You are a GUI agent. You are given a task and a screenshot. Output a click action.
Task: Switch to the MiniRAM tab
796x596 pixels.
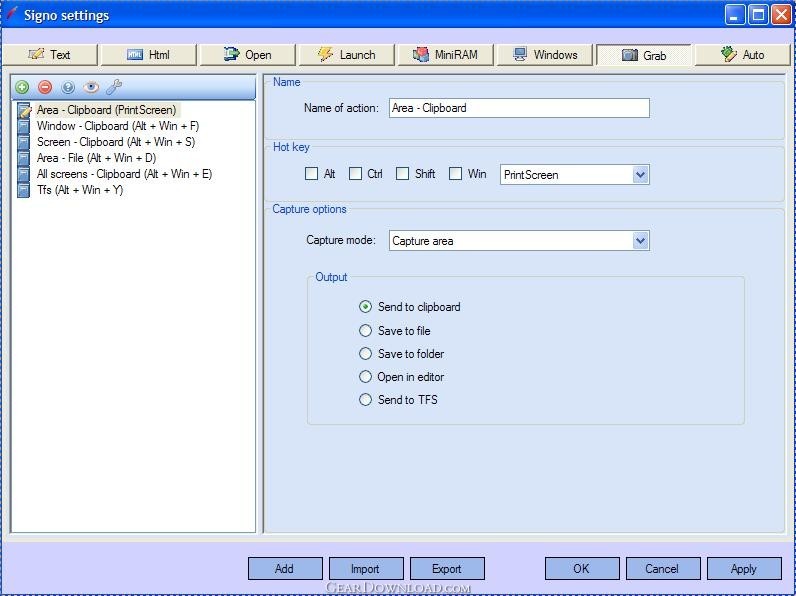pyautogui.click(x=445, y=55)
